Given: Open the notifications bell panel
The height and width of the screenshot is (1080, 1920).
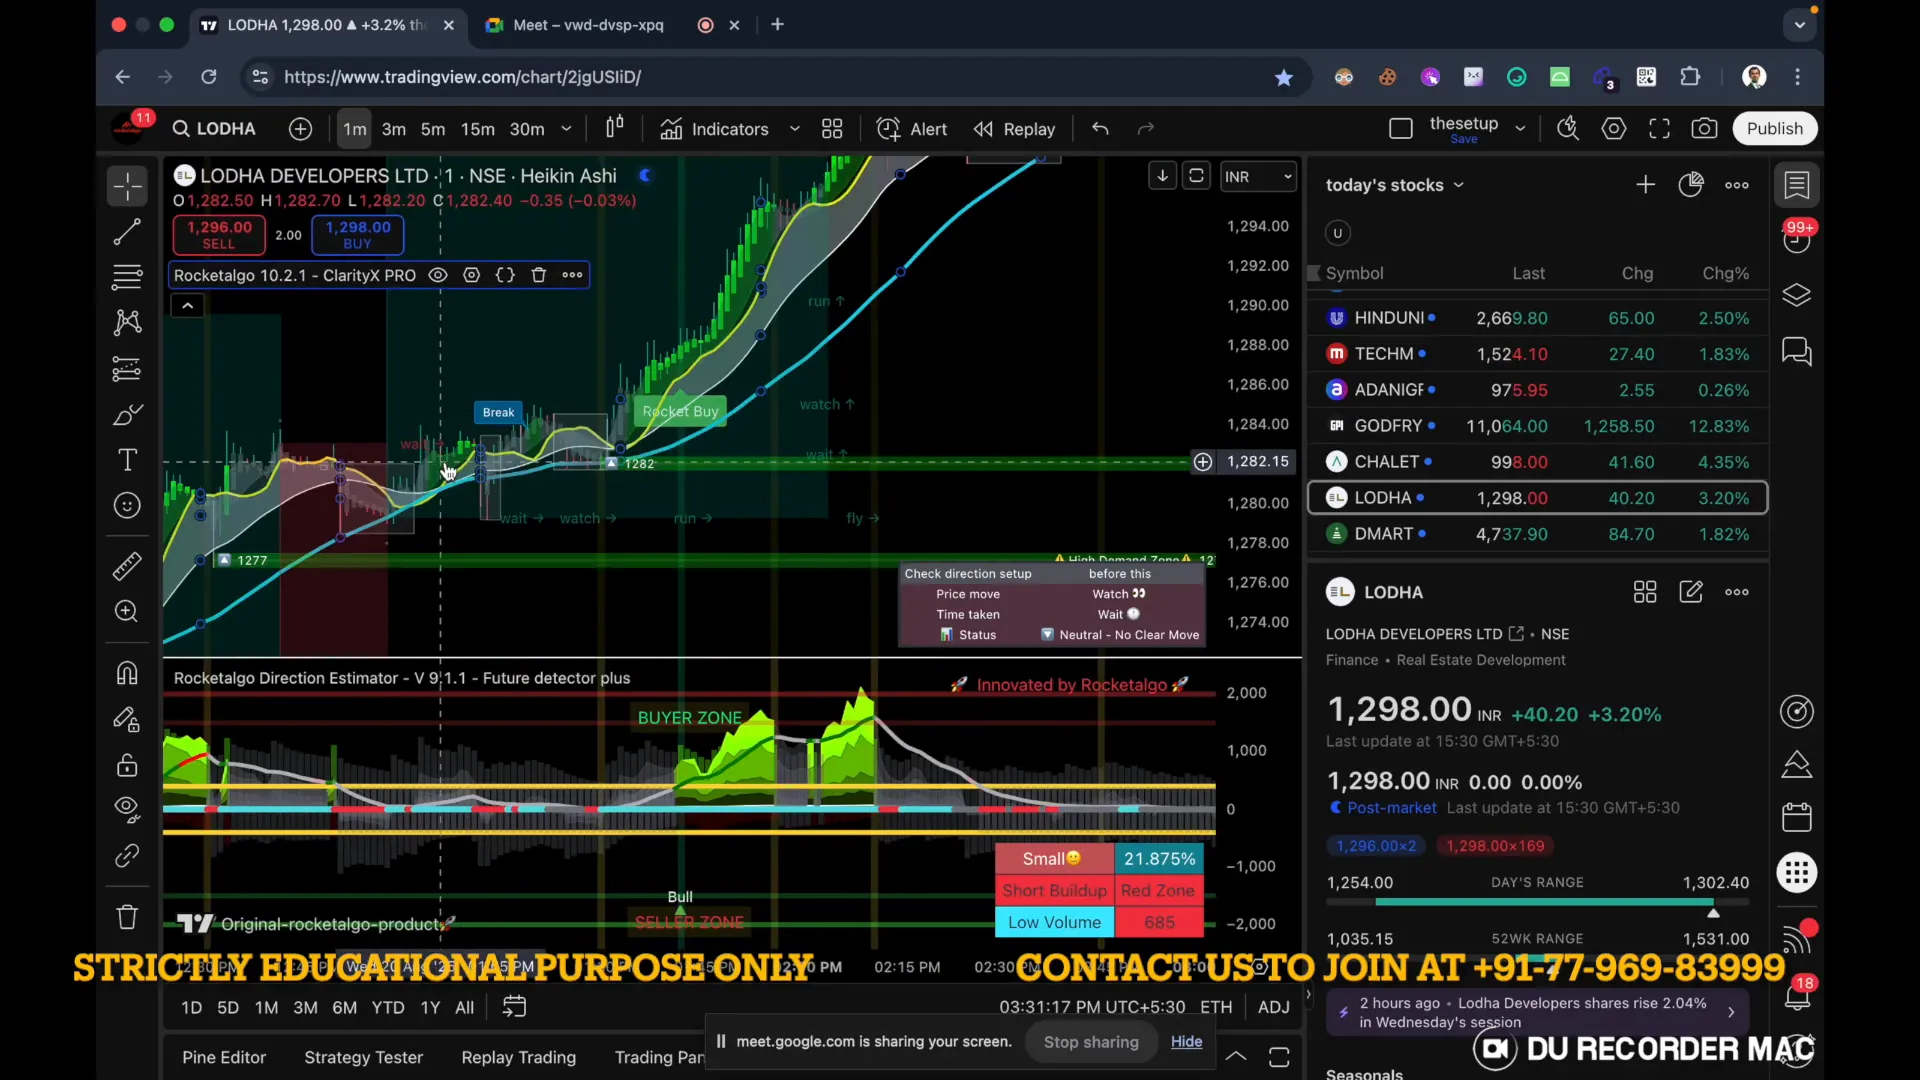Looking at the screenshot, I should (1797, 996).
